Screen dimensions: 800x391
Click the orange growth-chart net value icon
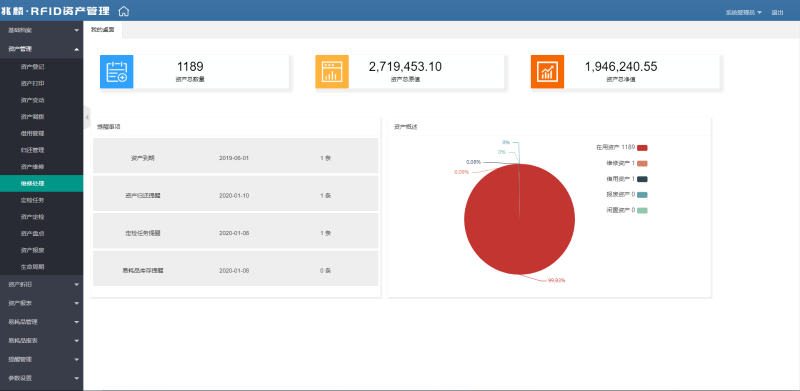coord(547,71)
